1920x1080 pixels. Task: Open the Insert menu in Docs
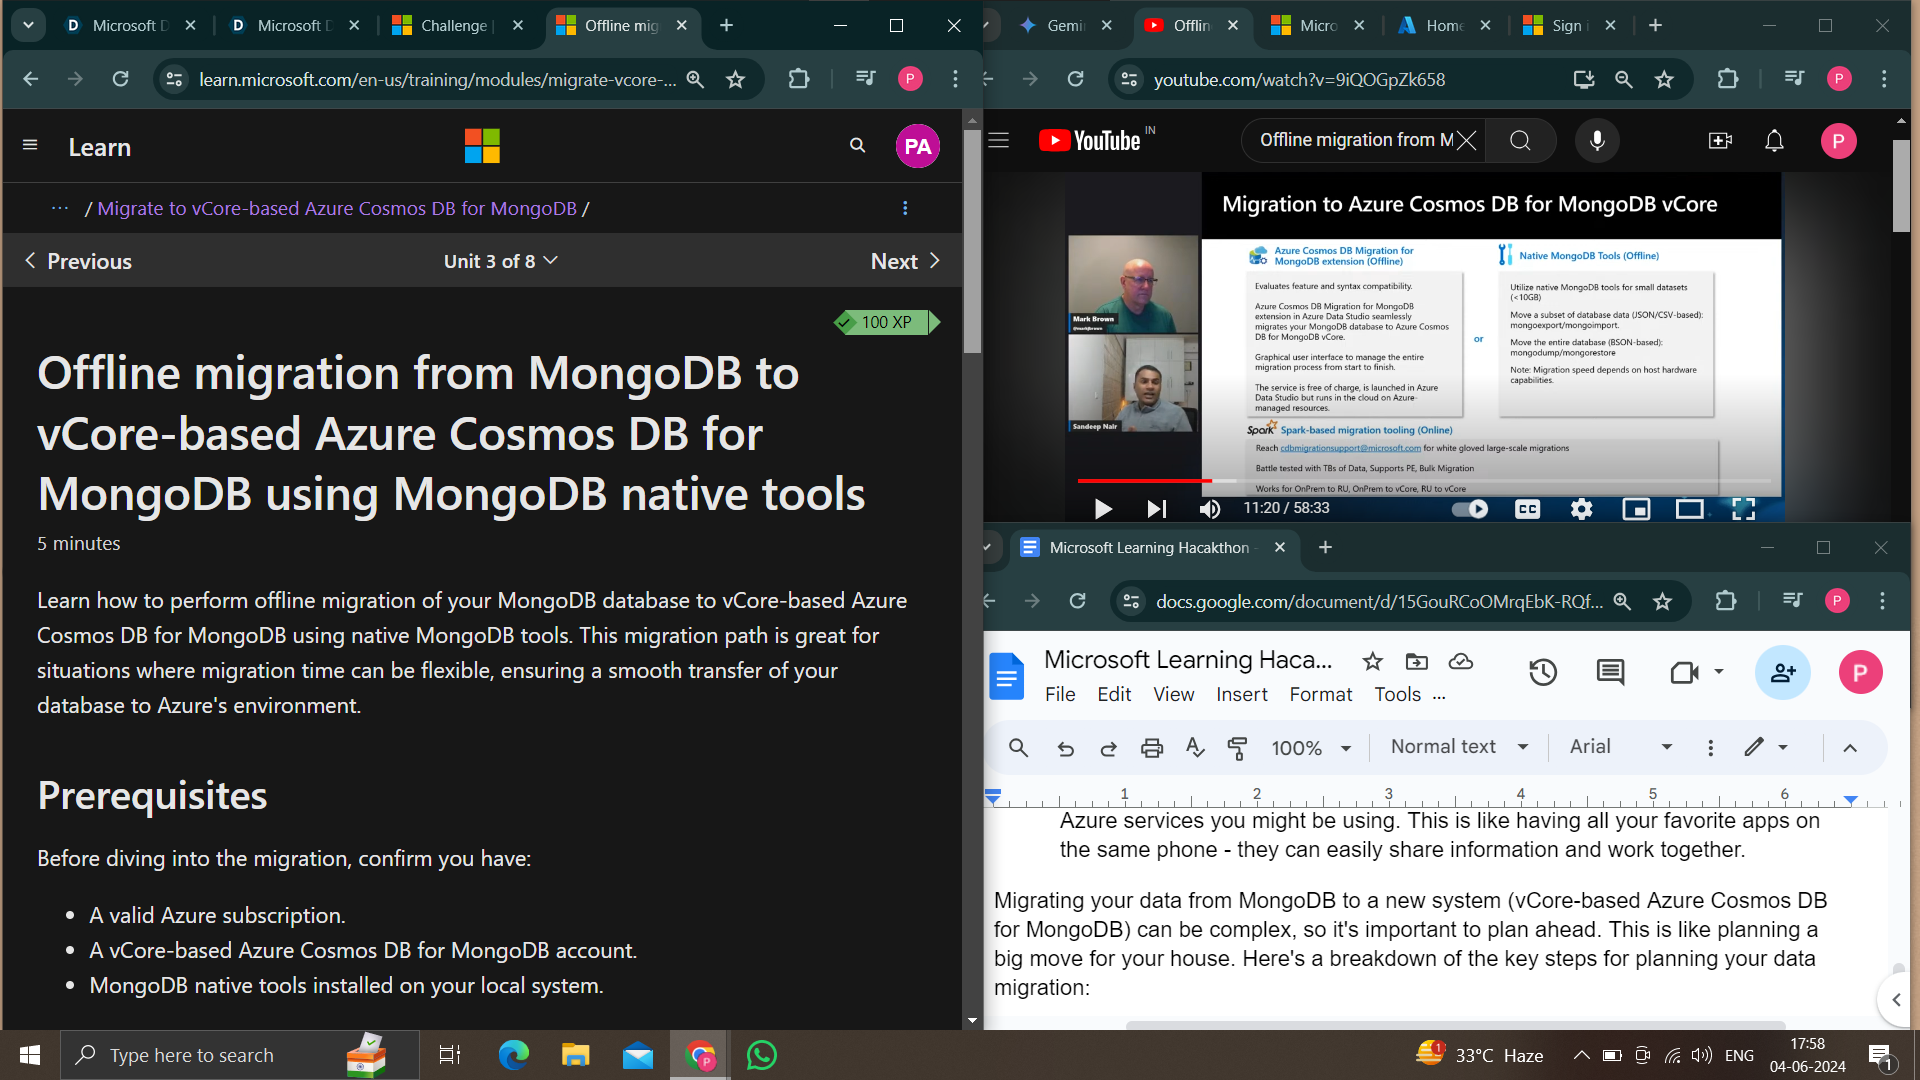1241,694
